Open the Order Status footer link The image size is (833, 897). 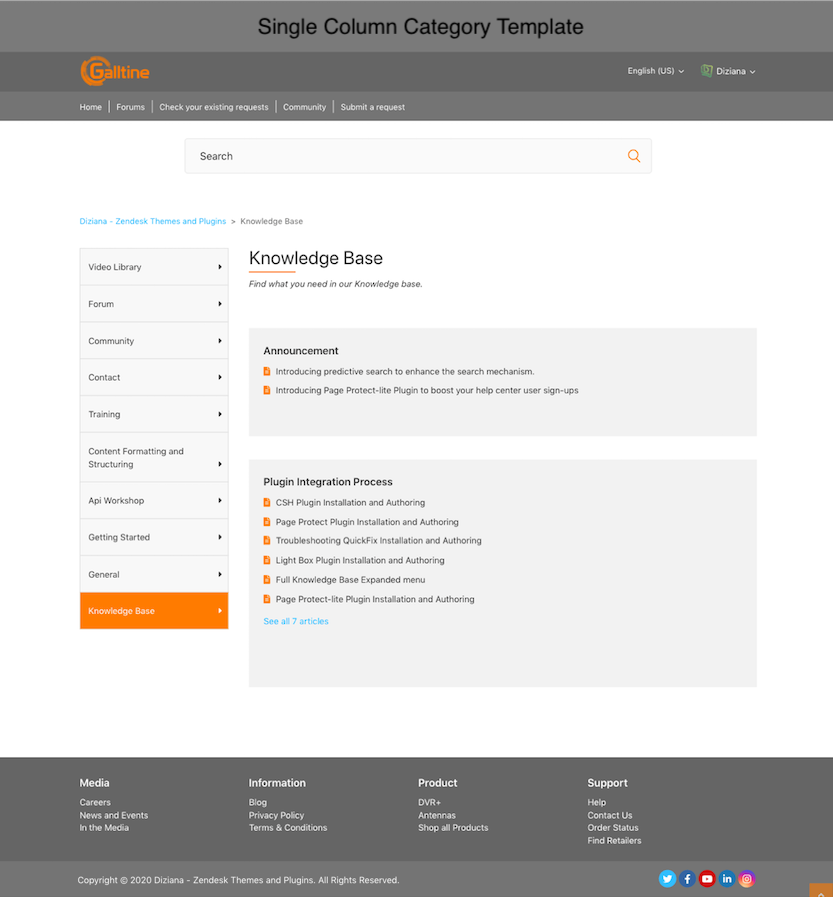(613, 828)
